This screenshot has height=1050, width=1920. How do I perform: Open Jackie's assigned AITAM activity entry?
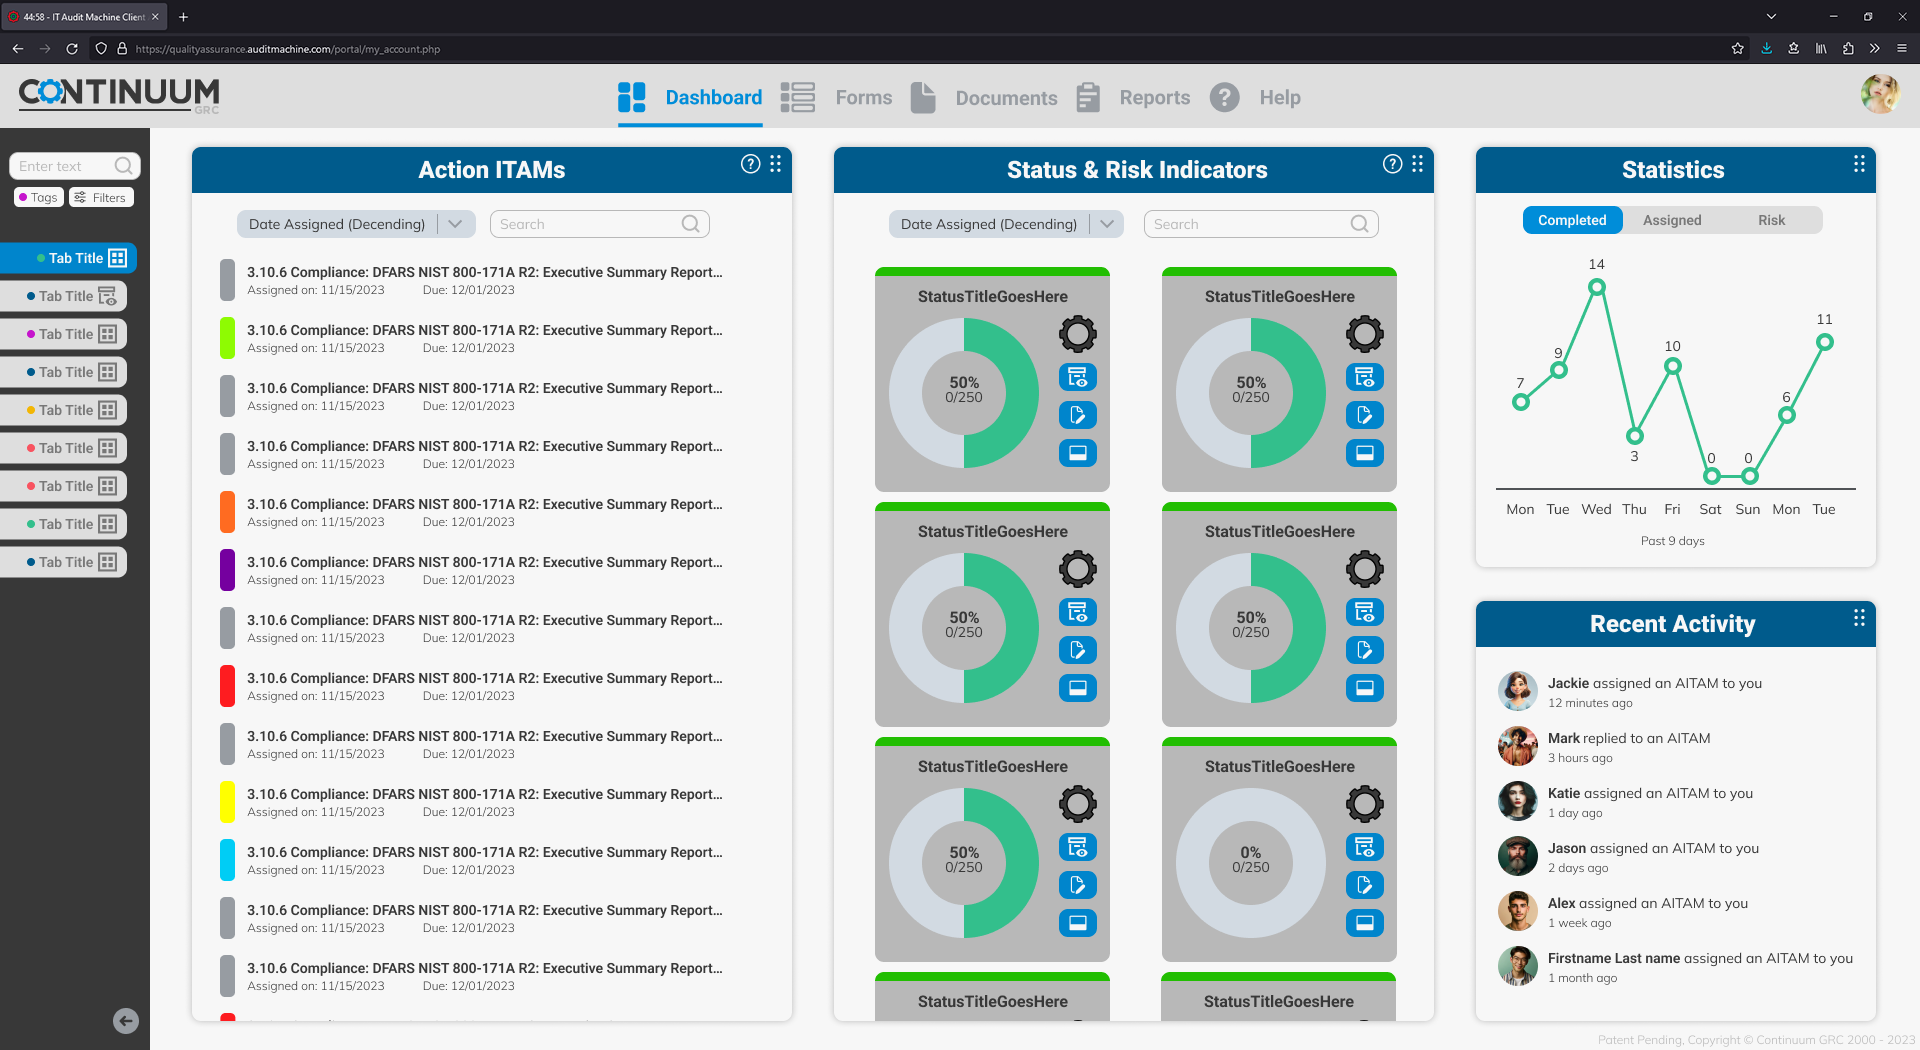pos(1654,684)
